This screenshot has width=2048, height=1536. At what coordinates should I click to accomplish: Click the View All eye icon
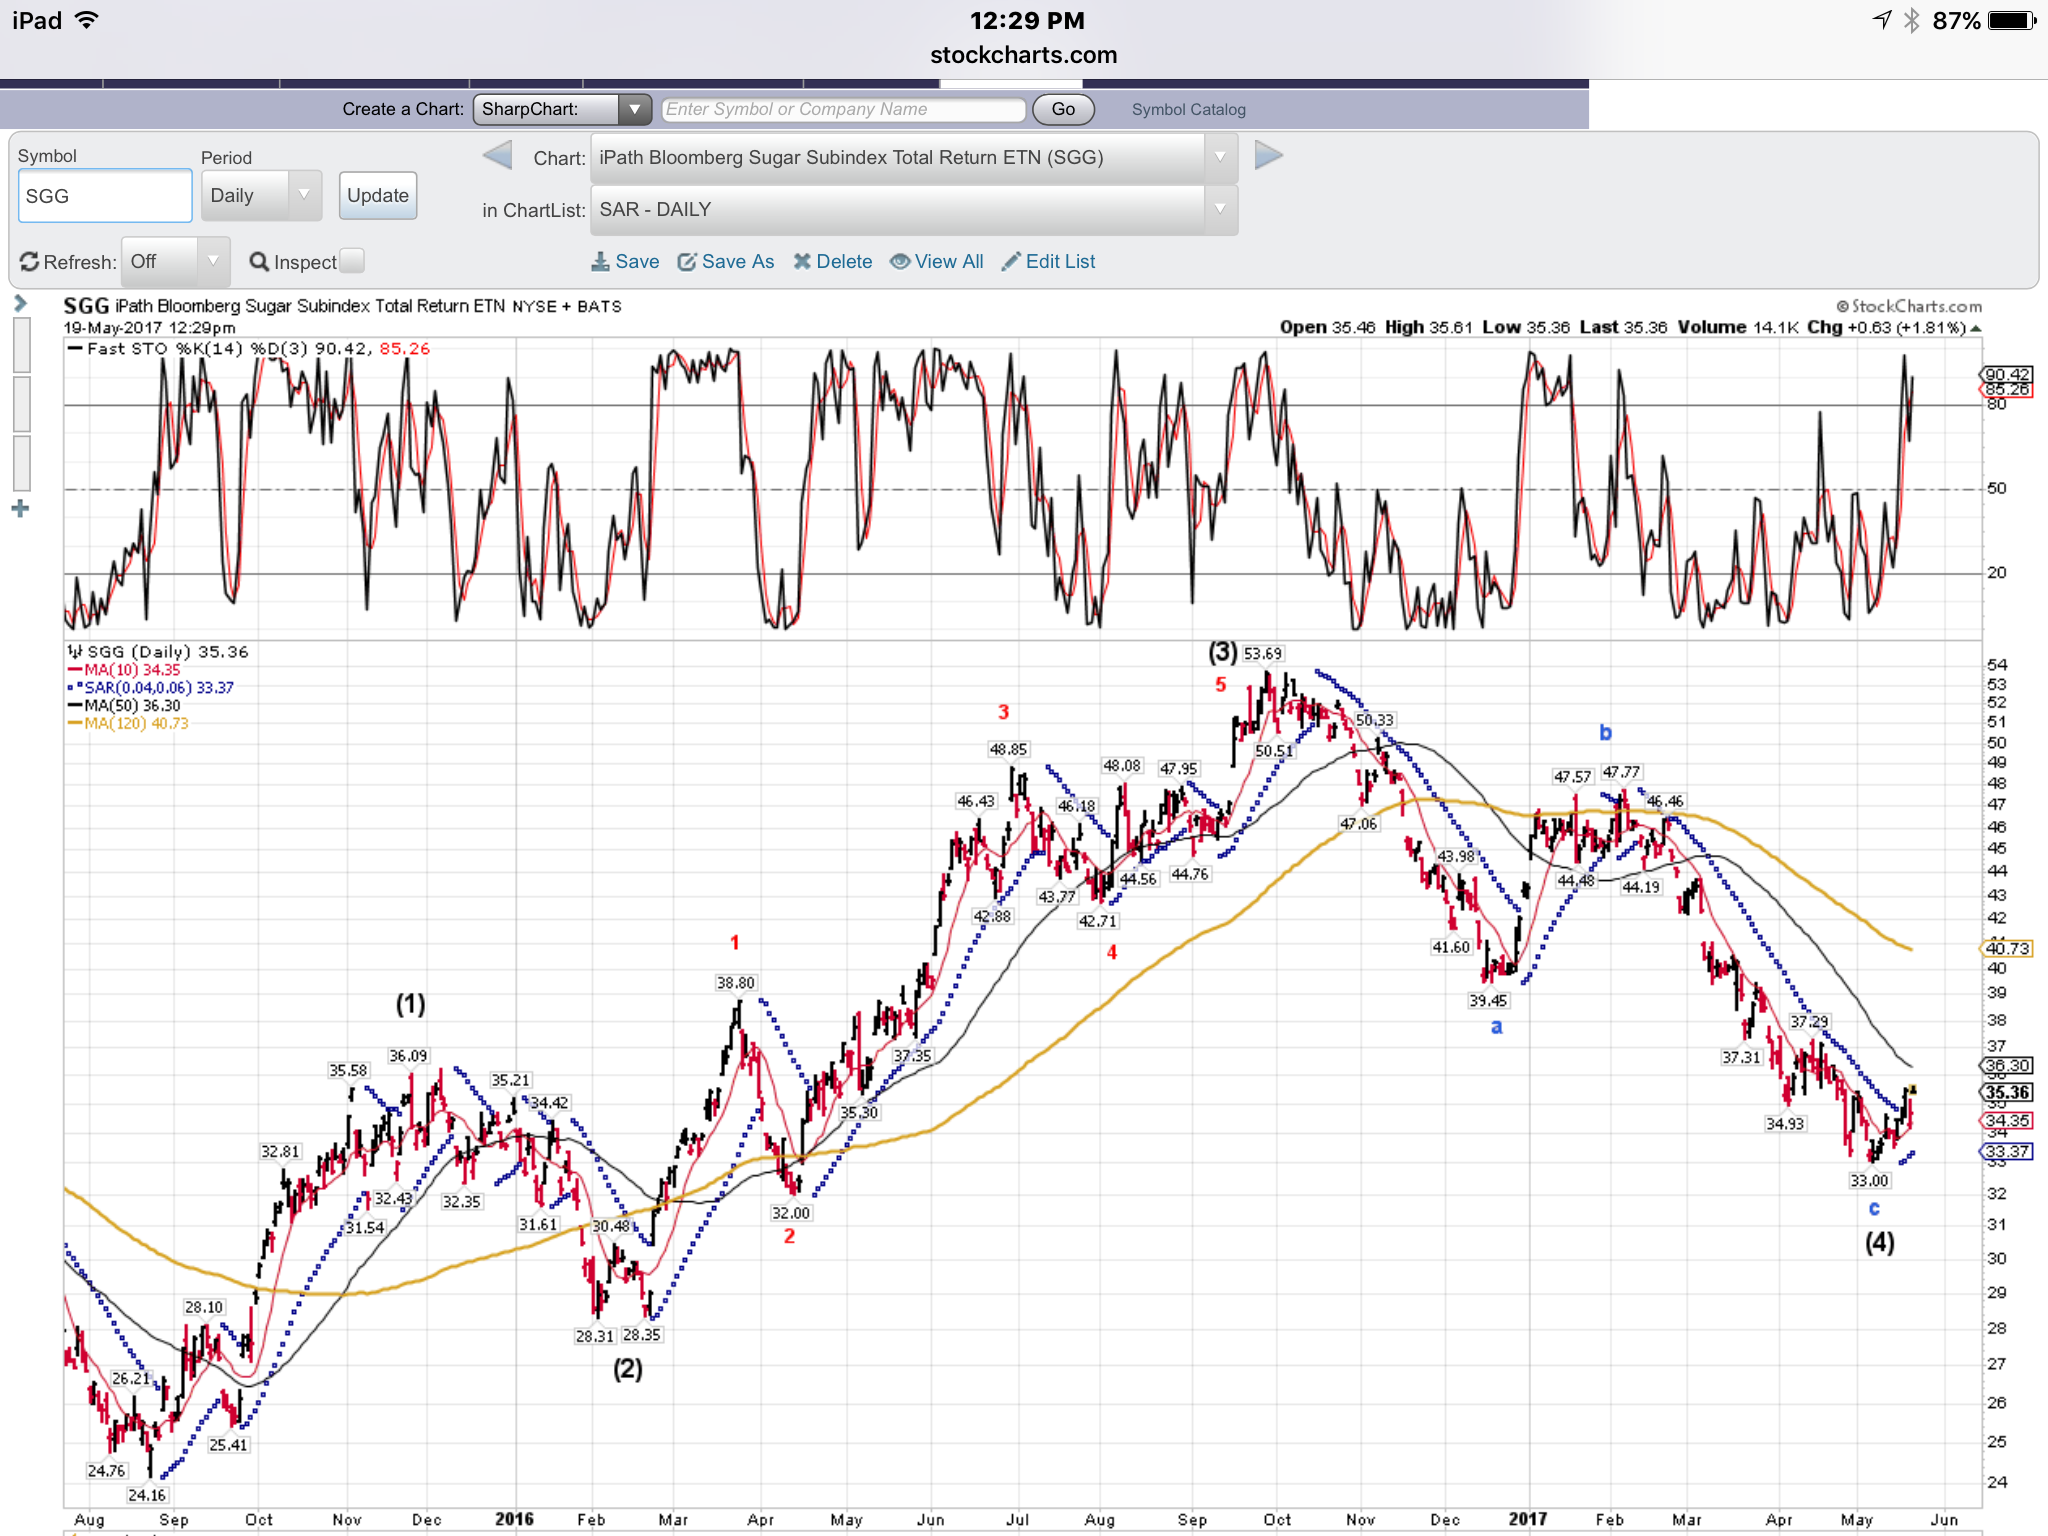click(x=900, y=262)
